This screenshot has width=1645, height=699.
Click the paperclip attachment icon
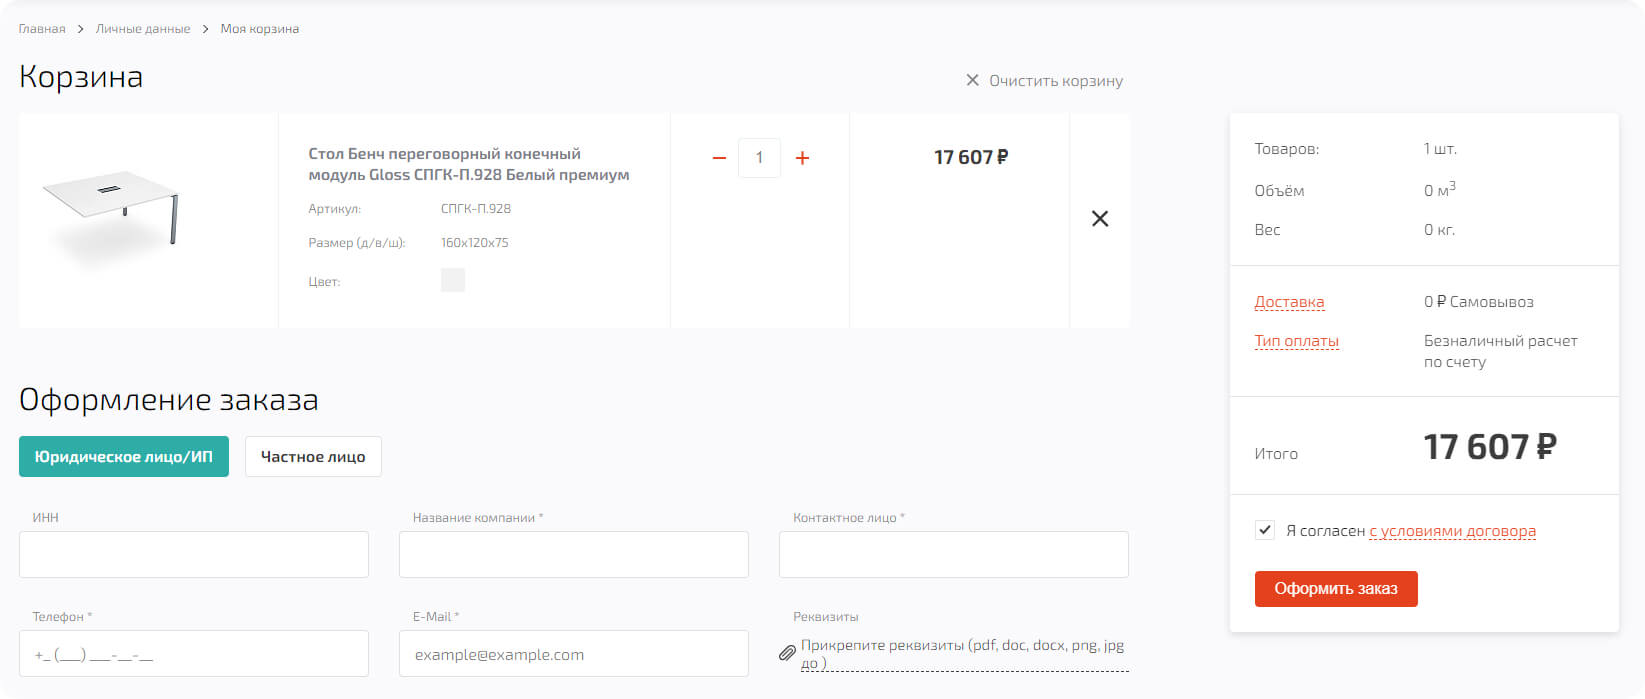coord(787,653)
